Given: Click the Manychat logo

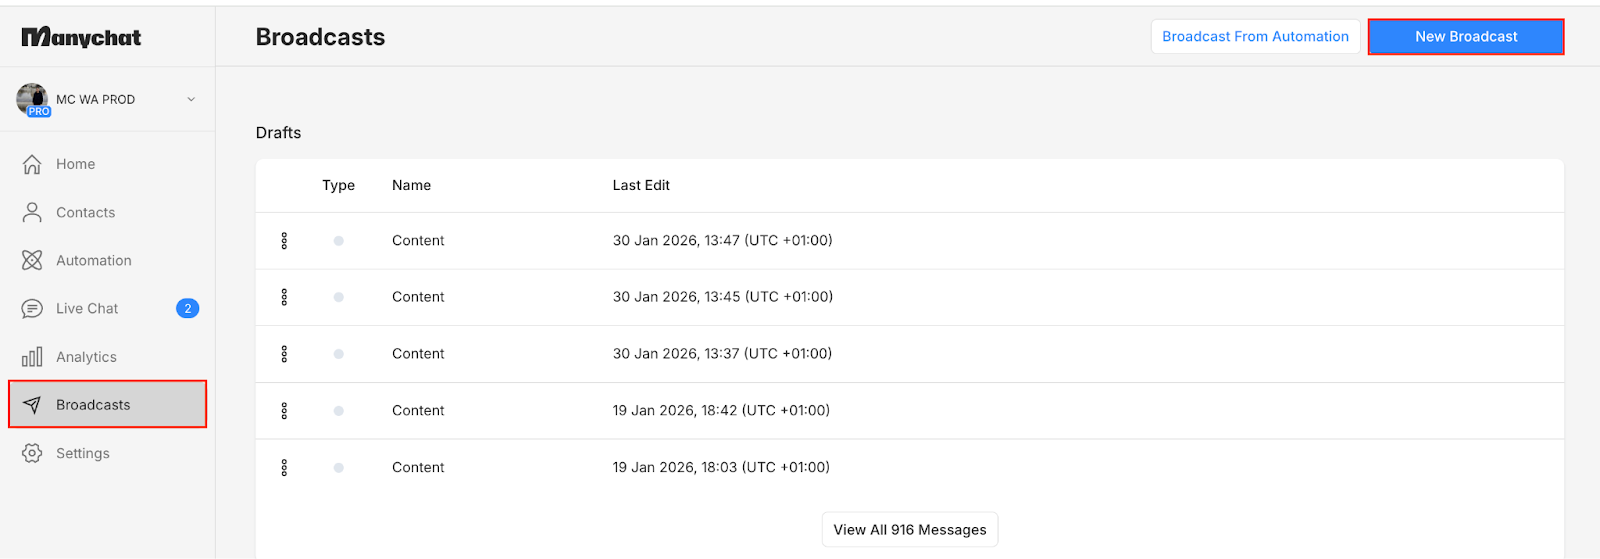Looking at the screenshot, I should click(81, 37).
